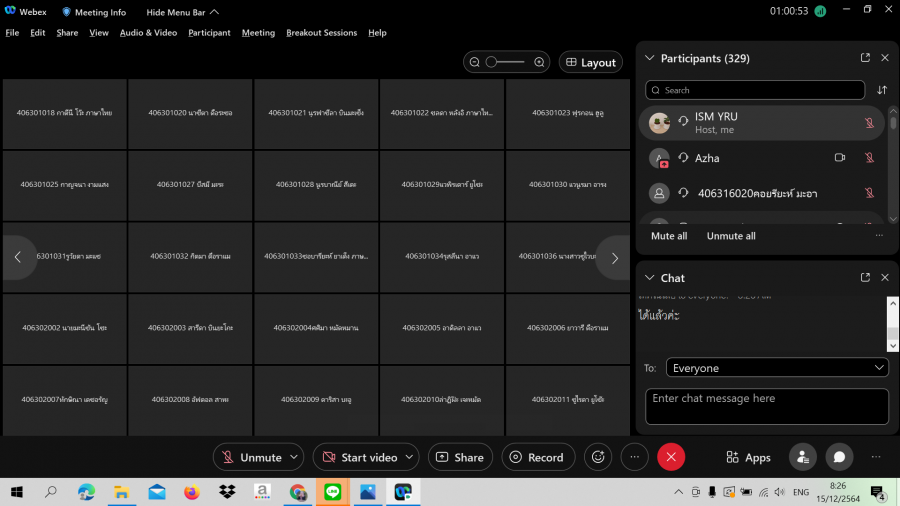This screenshot has width=900, height=506.
Task: Open the Breakout Sessions menu
Action: (x=321, y=33)
